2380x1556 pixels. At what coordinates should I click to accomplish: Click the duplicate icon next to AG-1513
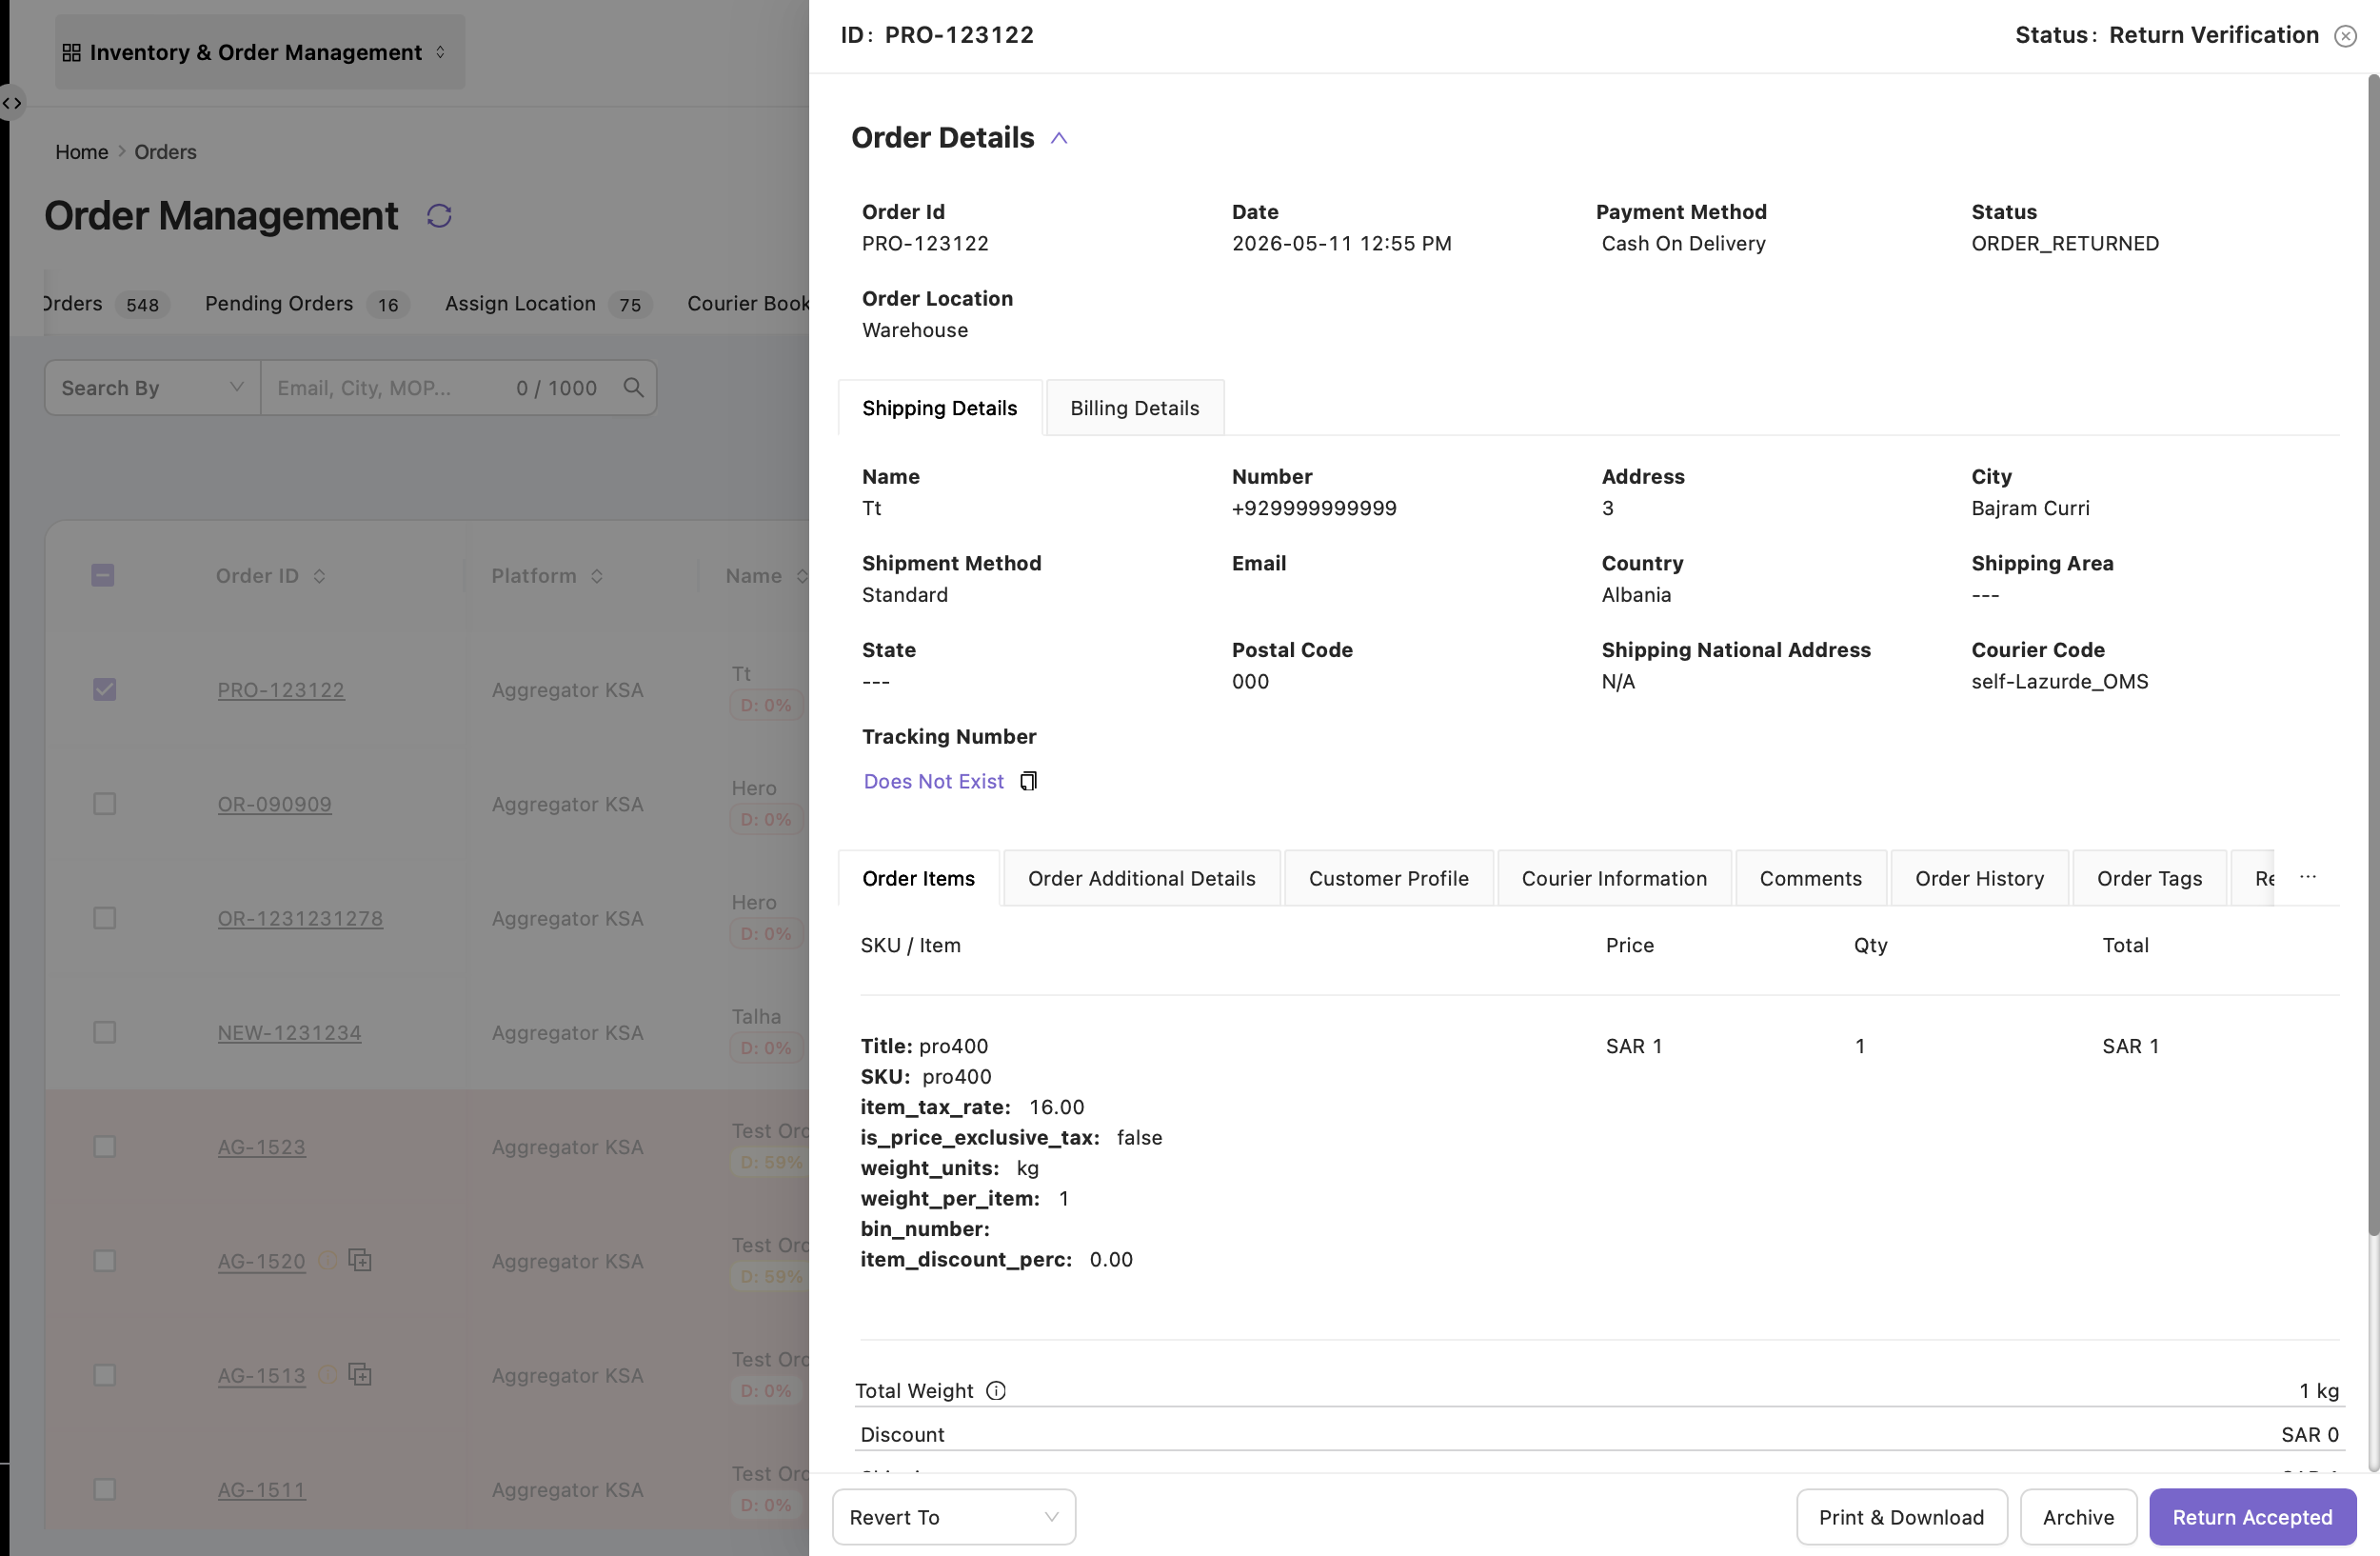360,1374
